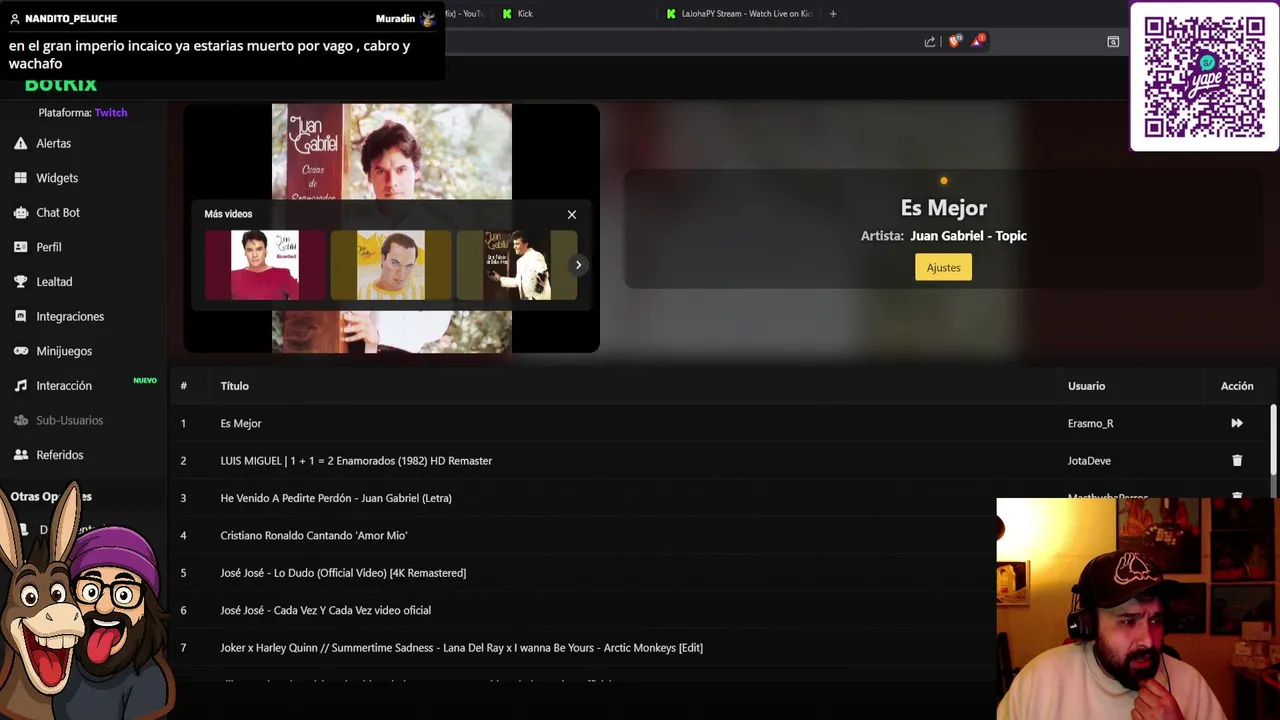Image resolution: width=1280 pixels, height=720 pixels.
Task: Click the Título column header
Action: point(234,386)
